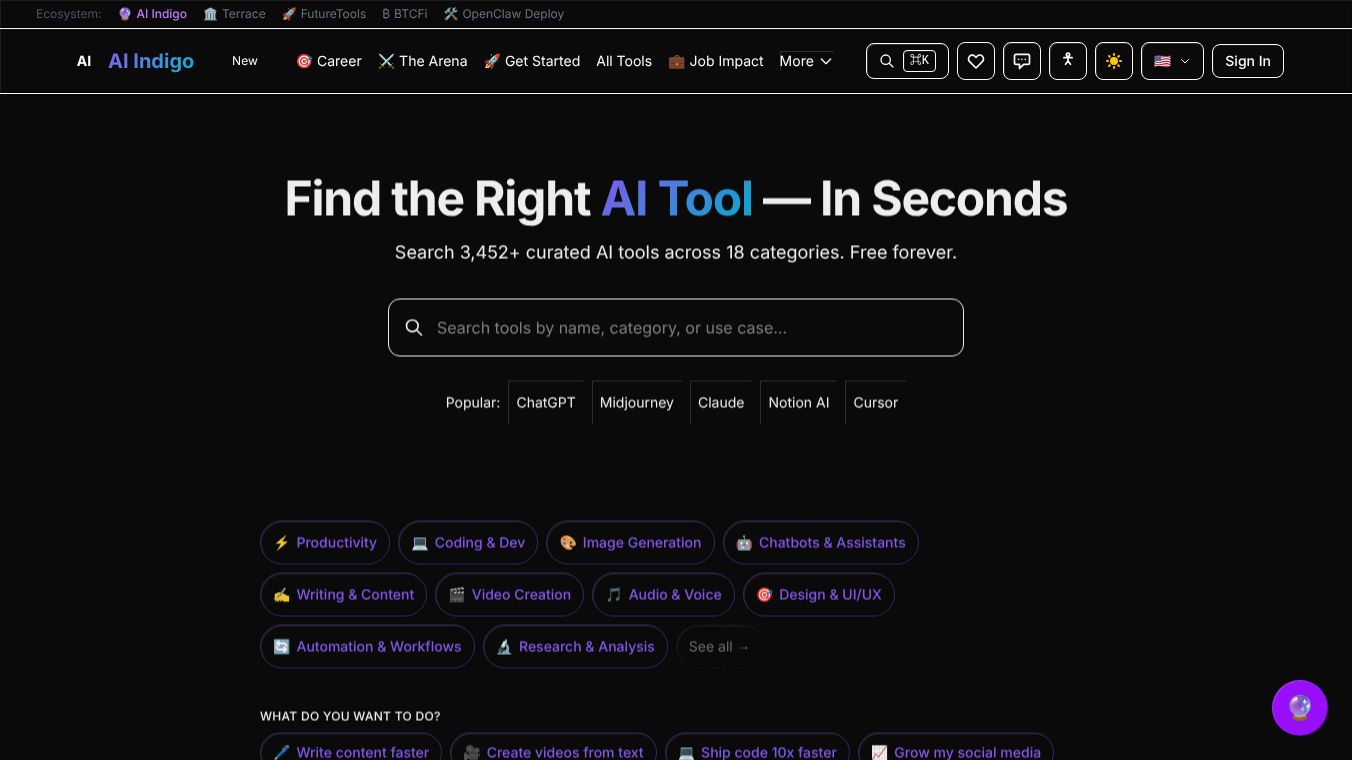Expand the More navigation dropdown
Screen dimensions: 1352x760
pos(805,61)
